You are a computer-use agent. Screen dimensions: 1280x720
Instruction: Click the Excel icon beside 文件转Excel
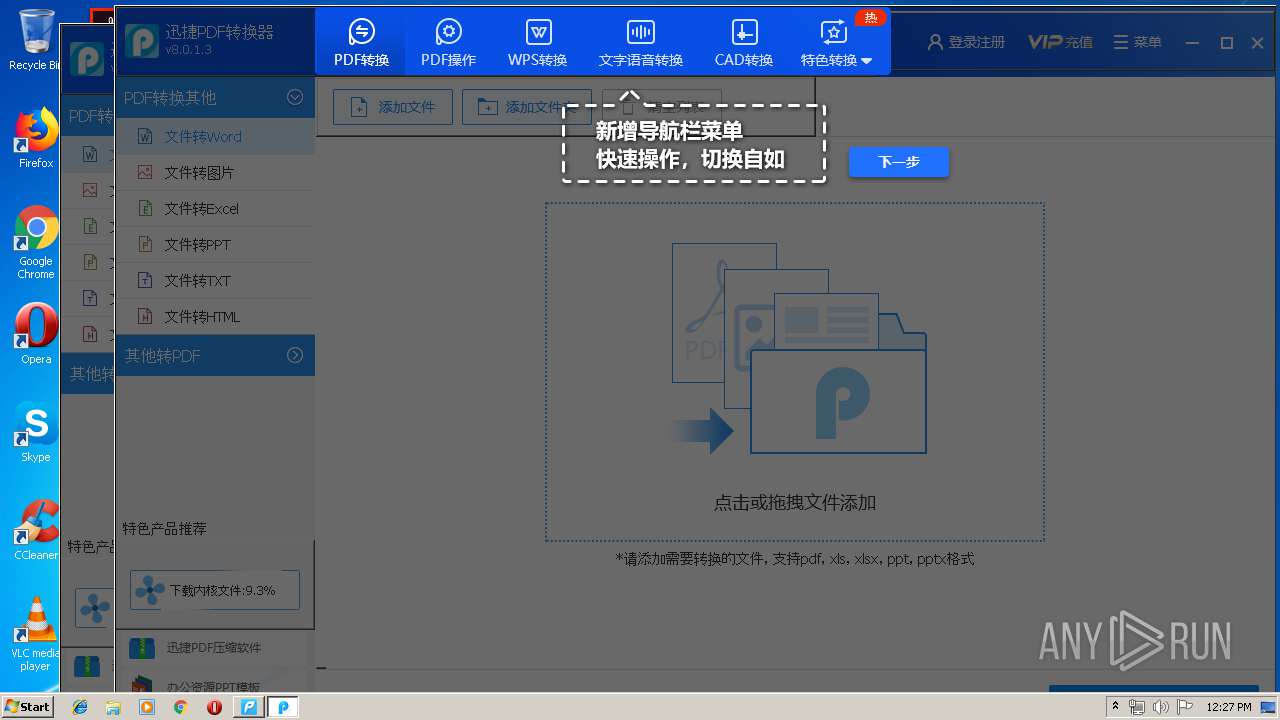[x=145, y=208]
